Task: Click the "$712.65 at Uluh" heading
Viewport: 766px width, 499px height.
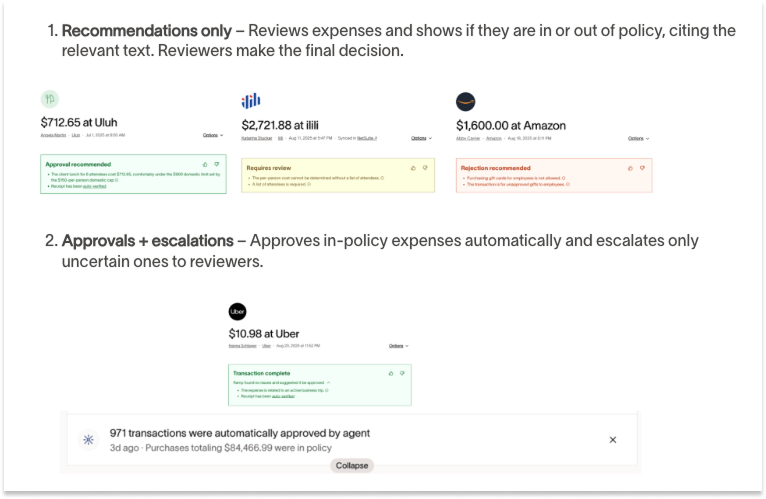Action: tap(79, 122)
